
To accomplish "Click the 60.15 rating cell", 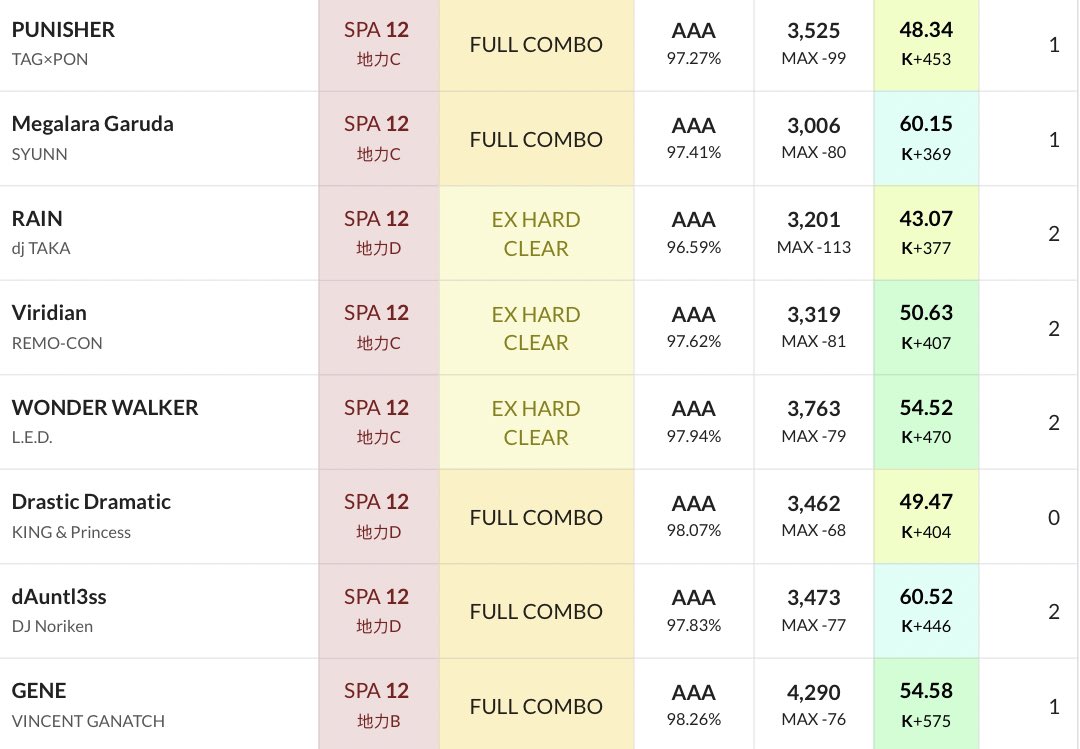I will click(x=925, y=138).
